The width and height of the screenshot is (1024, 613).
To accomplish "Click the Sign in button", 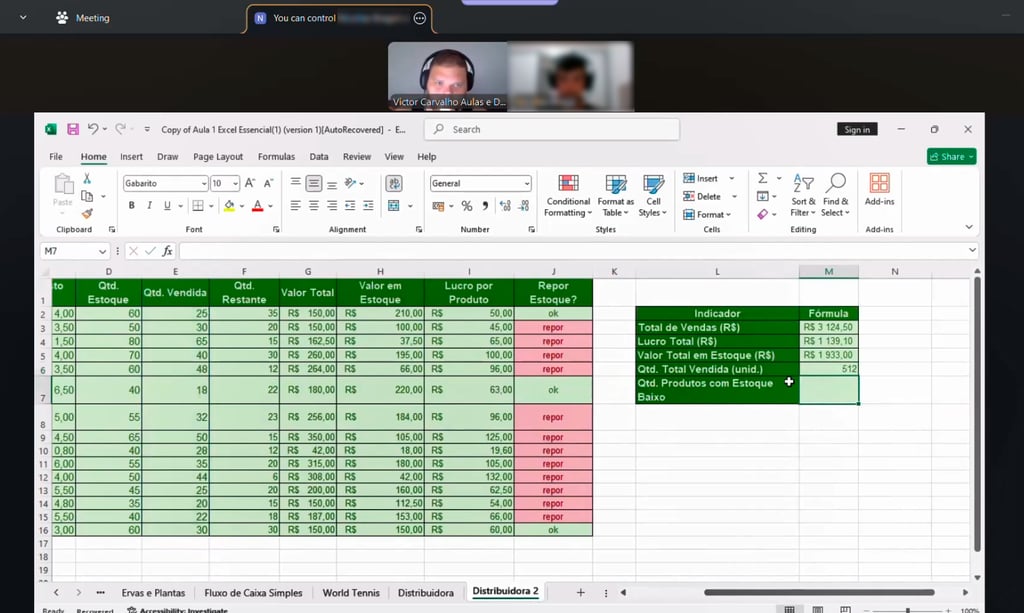I will coord(857,129).
